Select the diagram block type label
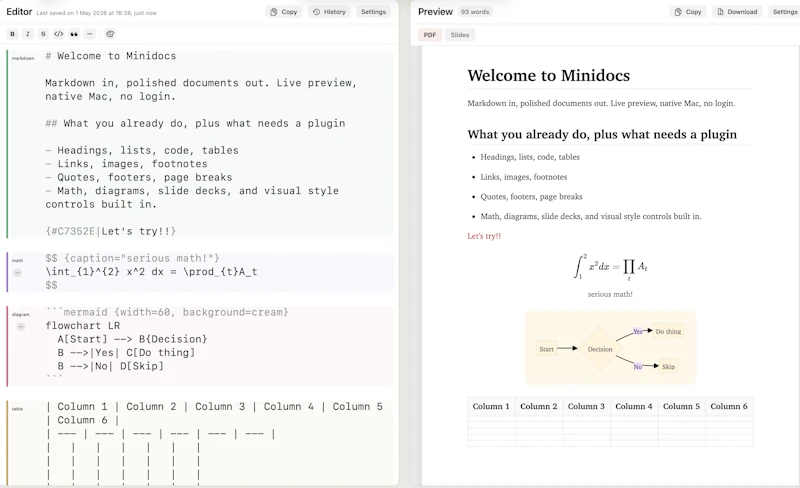This screenshot has width=800, height=488. tap(21, 314)
